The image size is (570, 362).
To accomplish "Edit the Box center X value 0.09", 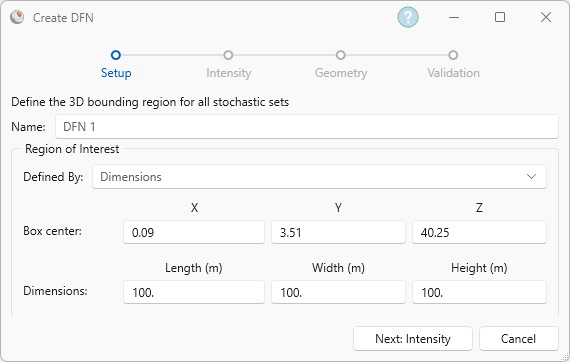I will point(194,232).
